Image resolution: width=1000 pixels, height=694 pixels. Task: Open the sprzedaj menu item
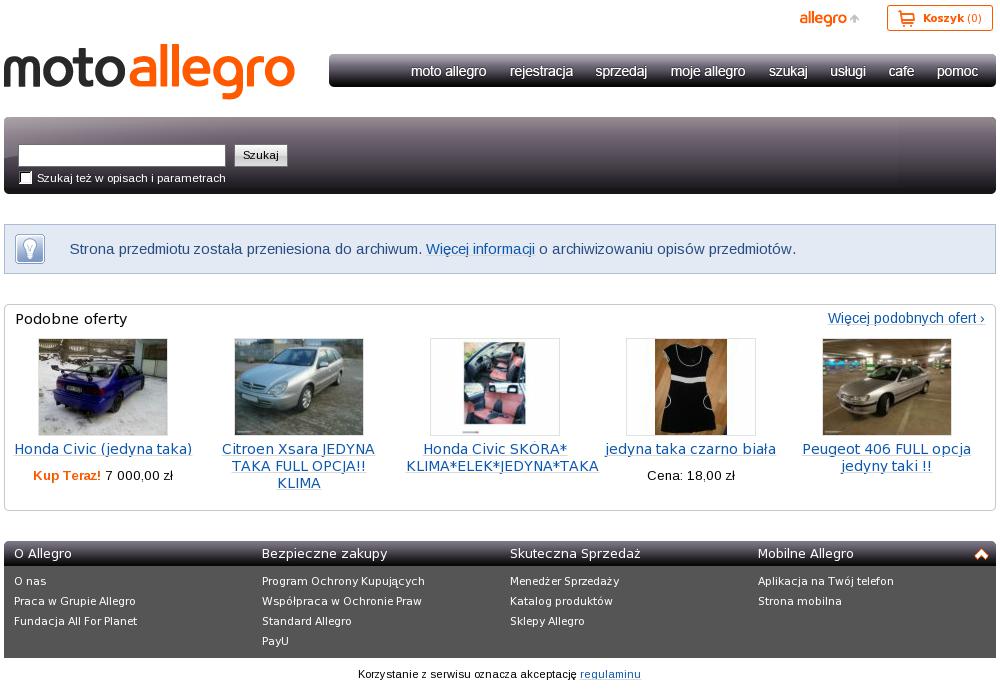click(x=621, y=71)
